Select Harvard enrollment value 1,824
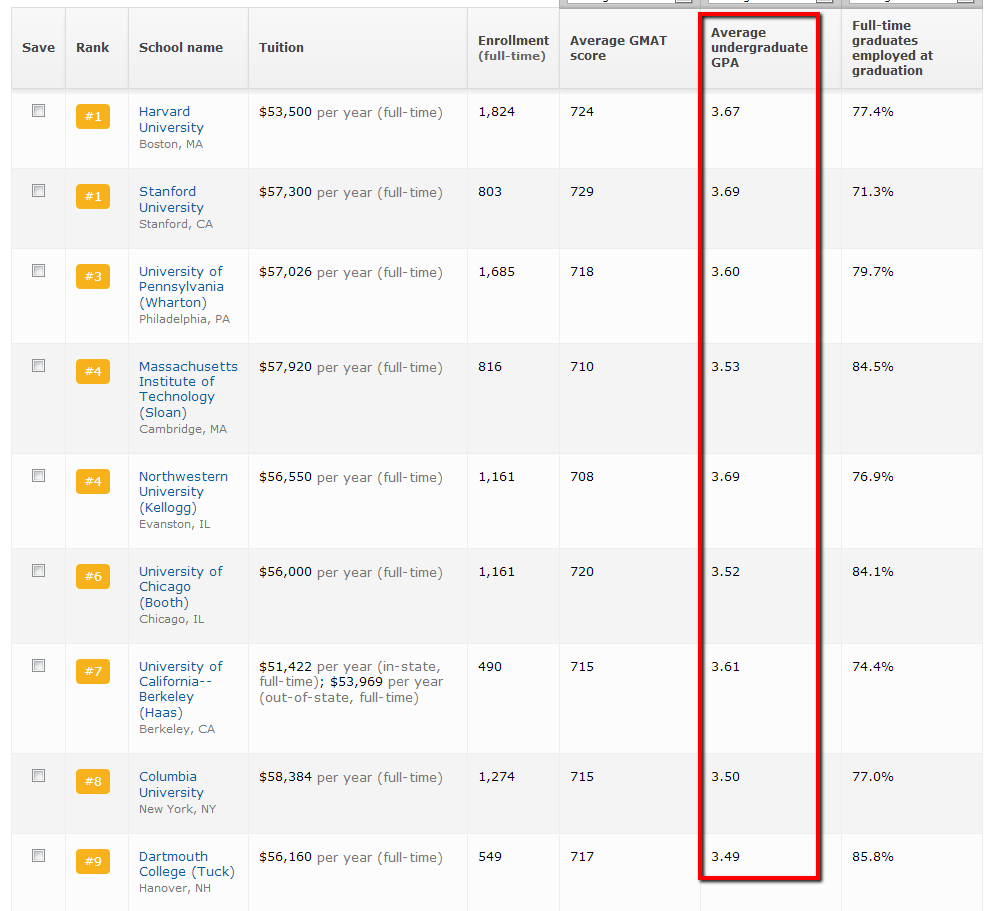This screenshot has width=986, height=911. tap(496, 112)
